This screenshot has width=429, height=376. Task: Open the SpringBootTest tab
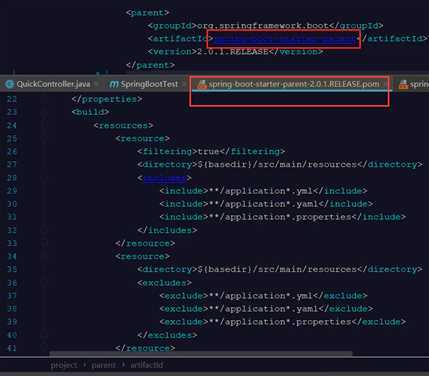(144, 84)
